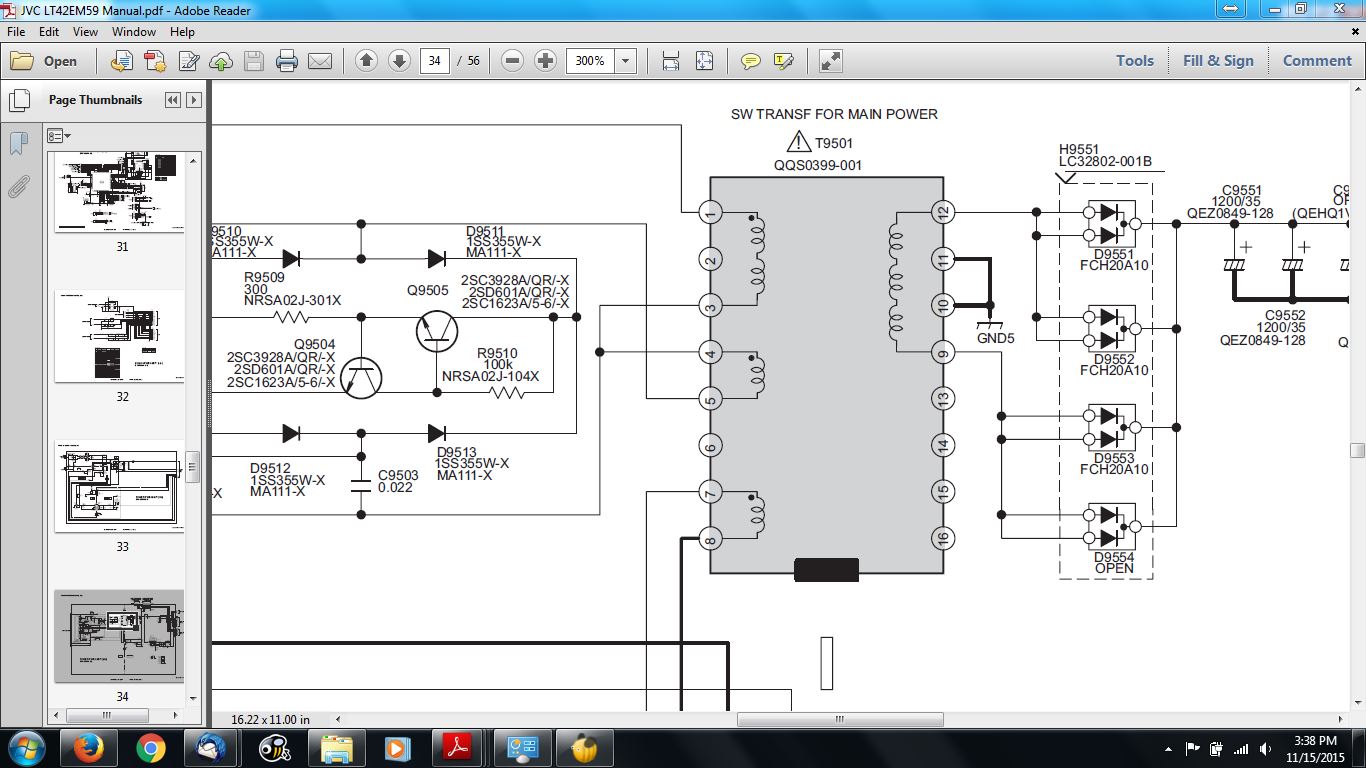Click the Print file icon
This screenshot has width=1366, height=768.
[287, 61]
